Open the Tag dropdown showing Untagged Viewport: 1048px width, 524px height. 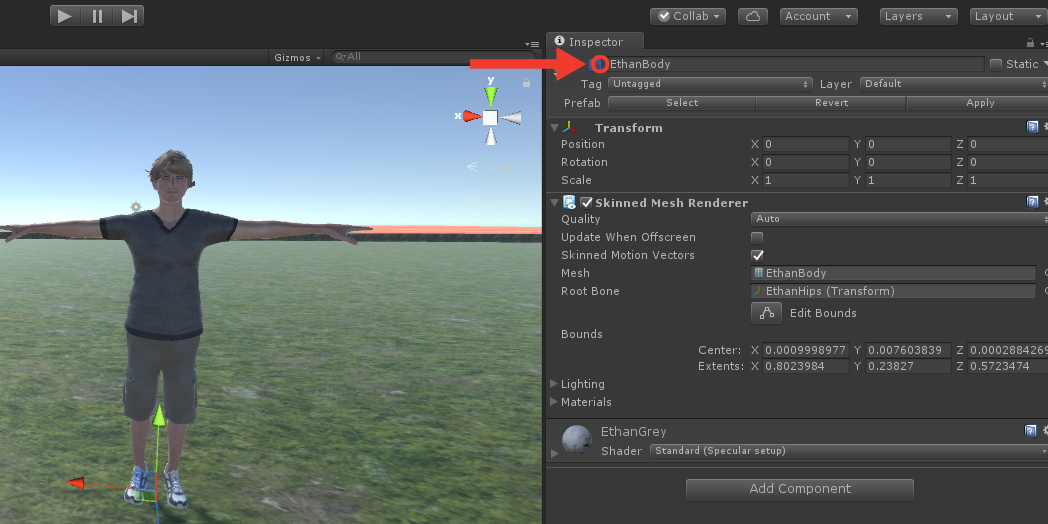(710, 84)
